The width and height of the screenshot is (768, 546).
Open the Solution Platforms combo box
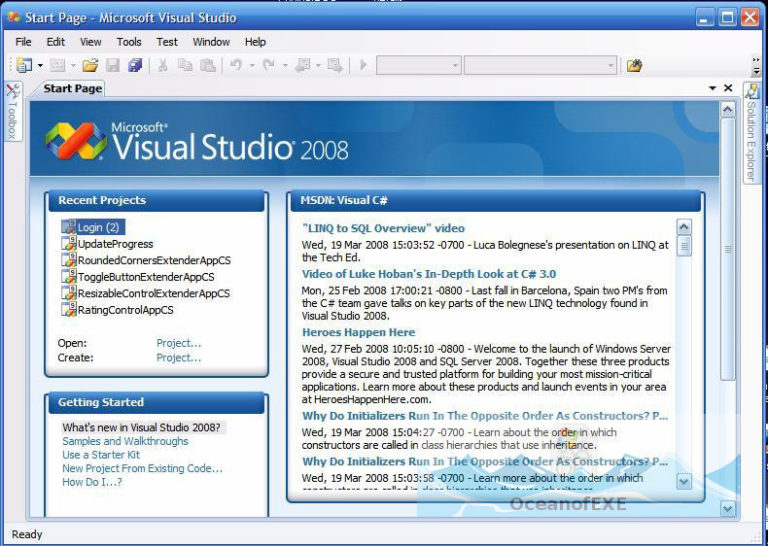tap(540, 65)
